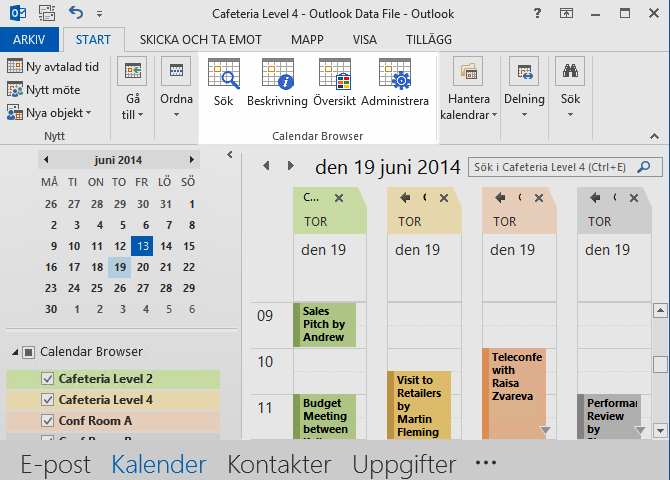This screenshot has width=670, height=480.
Task: Open the Ordna arrange menu
Action: [176, 89]
